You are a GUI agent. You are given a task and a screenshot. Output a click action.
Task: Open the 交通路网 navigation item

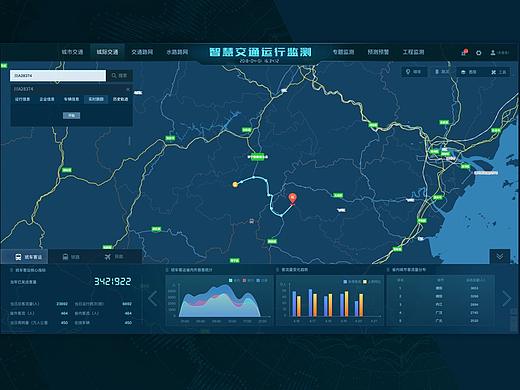tap(142, 52)
